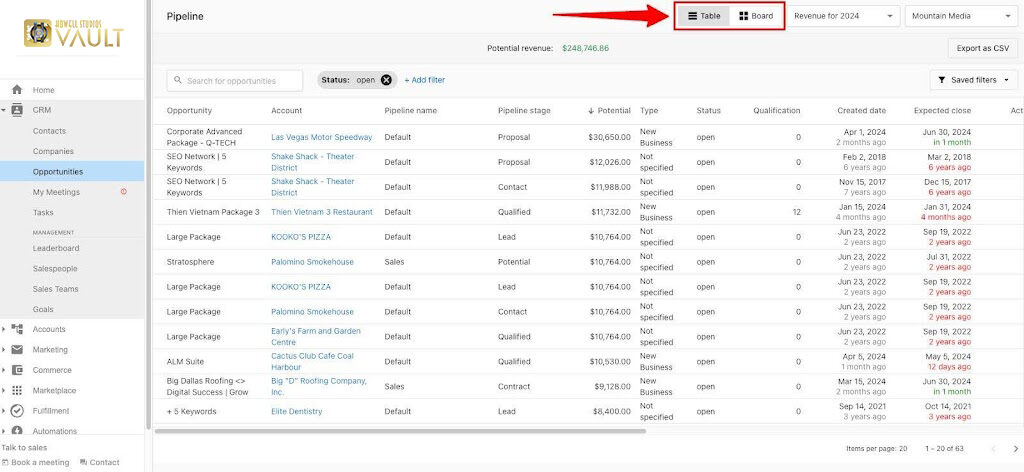Image resolution: width=1024 pixels, height=472 pixels.
Task: Click the Automations icon in sidebar
Action: point(17,430)
